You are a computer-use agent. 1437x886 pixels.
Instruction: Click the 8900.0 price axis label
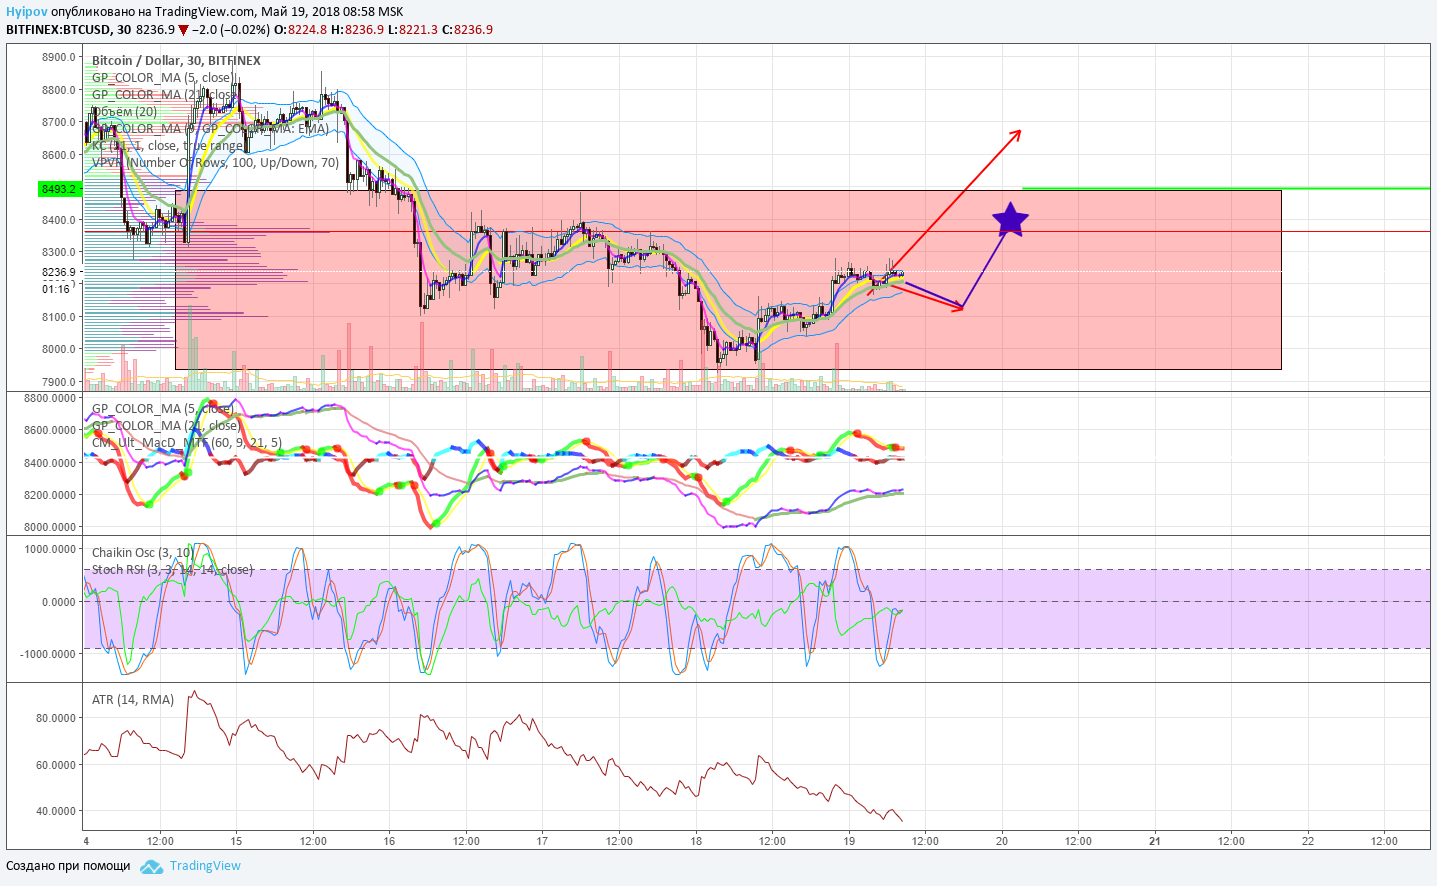[x=59, y=57]
